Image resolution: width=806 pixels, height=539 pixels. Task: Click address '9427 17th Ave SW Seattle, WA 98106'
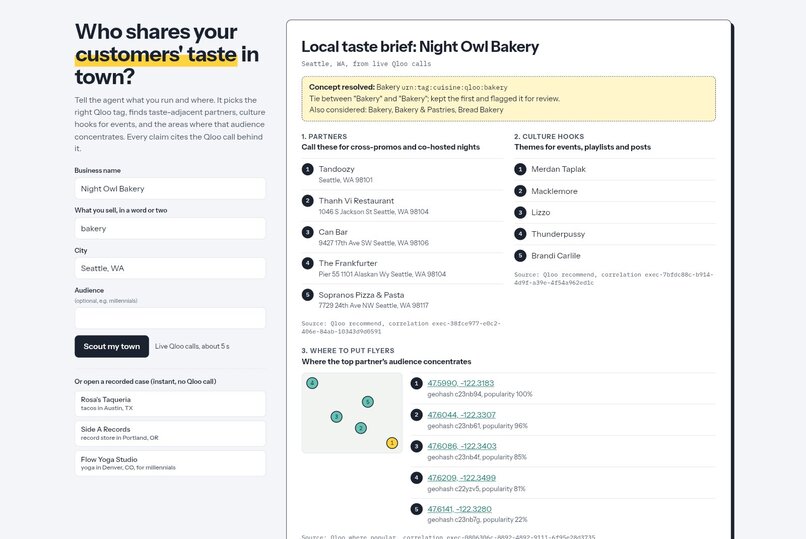tap(374, 243)
